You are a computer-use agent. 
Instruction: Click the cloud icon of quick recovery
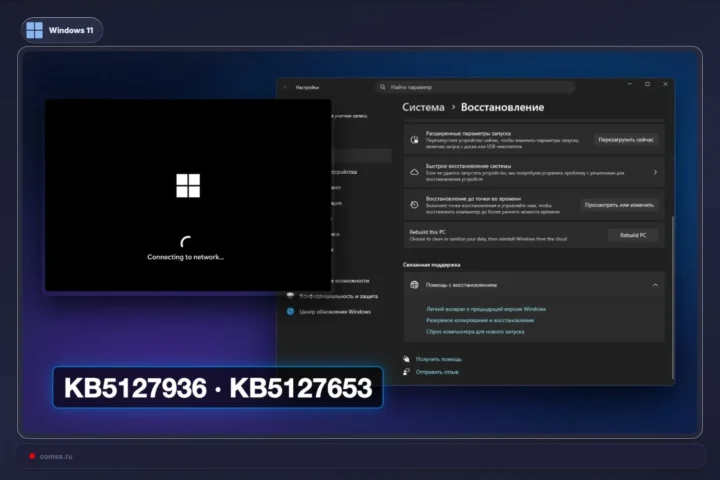(414, 172)
